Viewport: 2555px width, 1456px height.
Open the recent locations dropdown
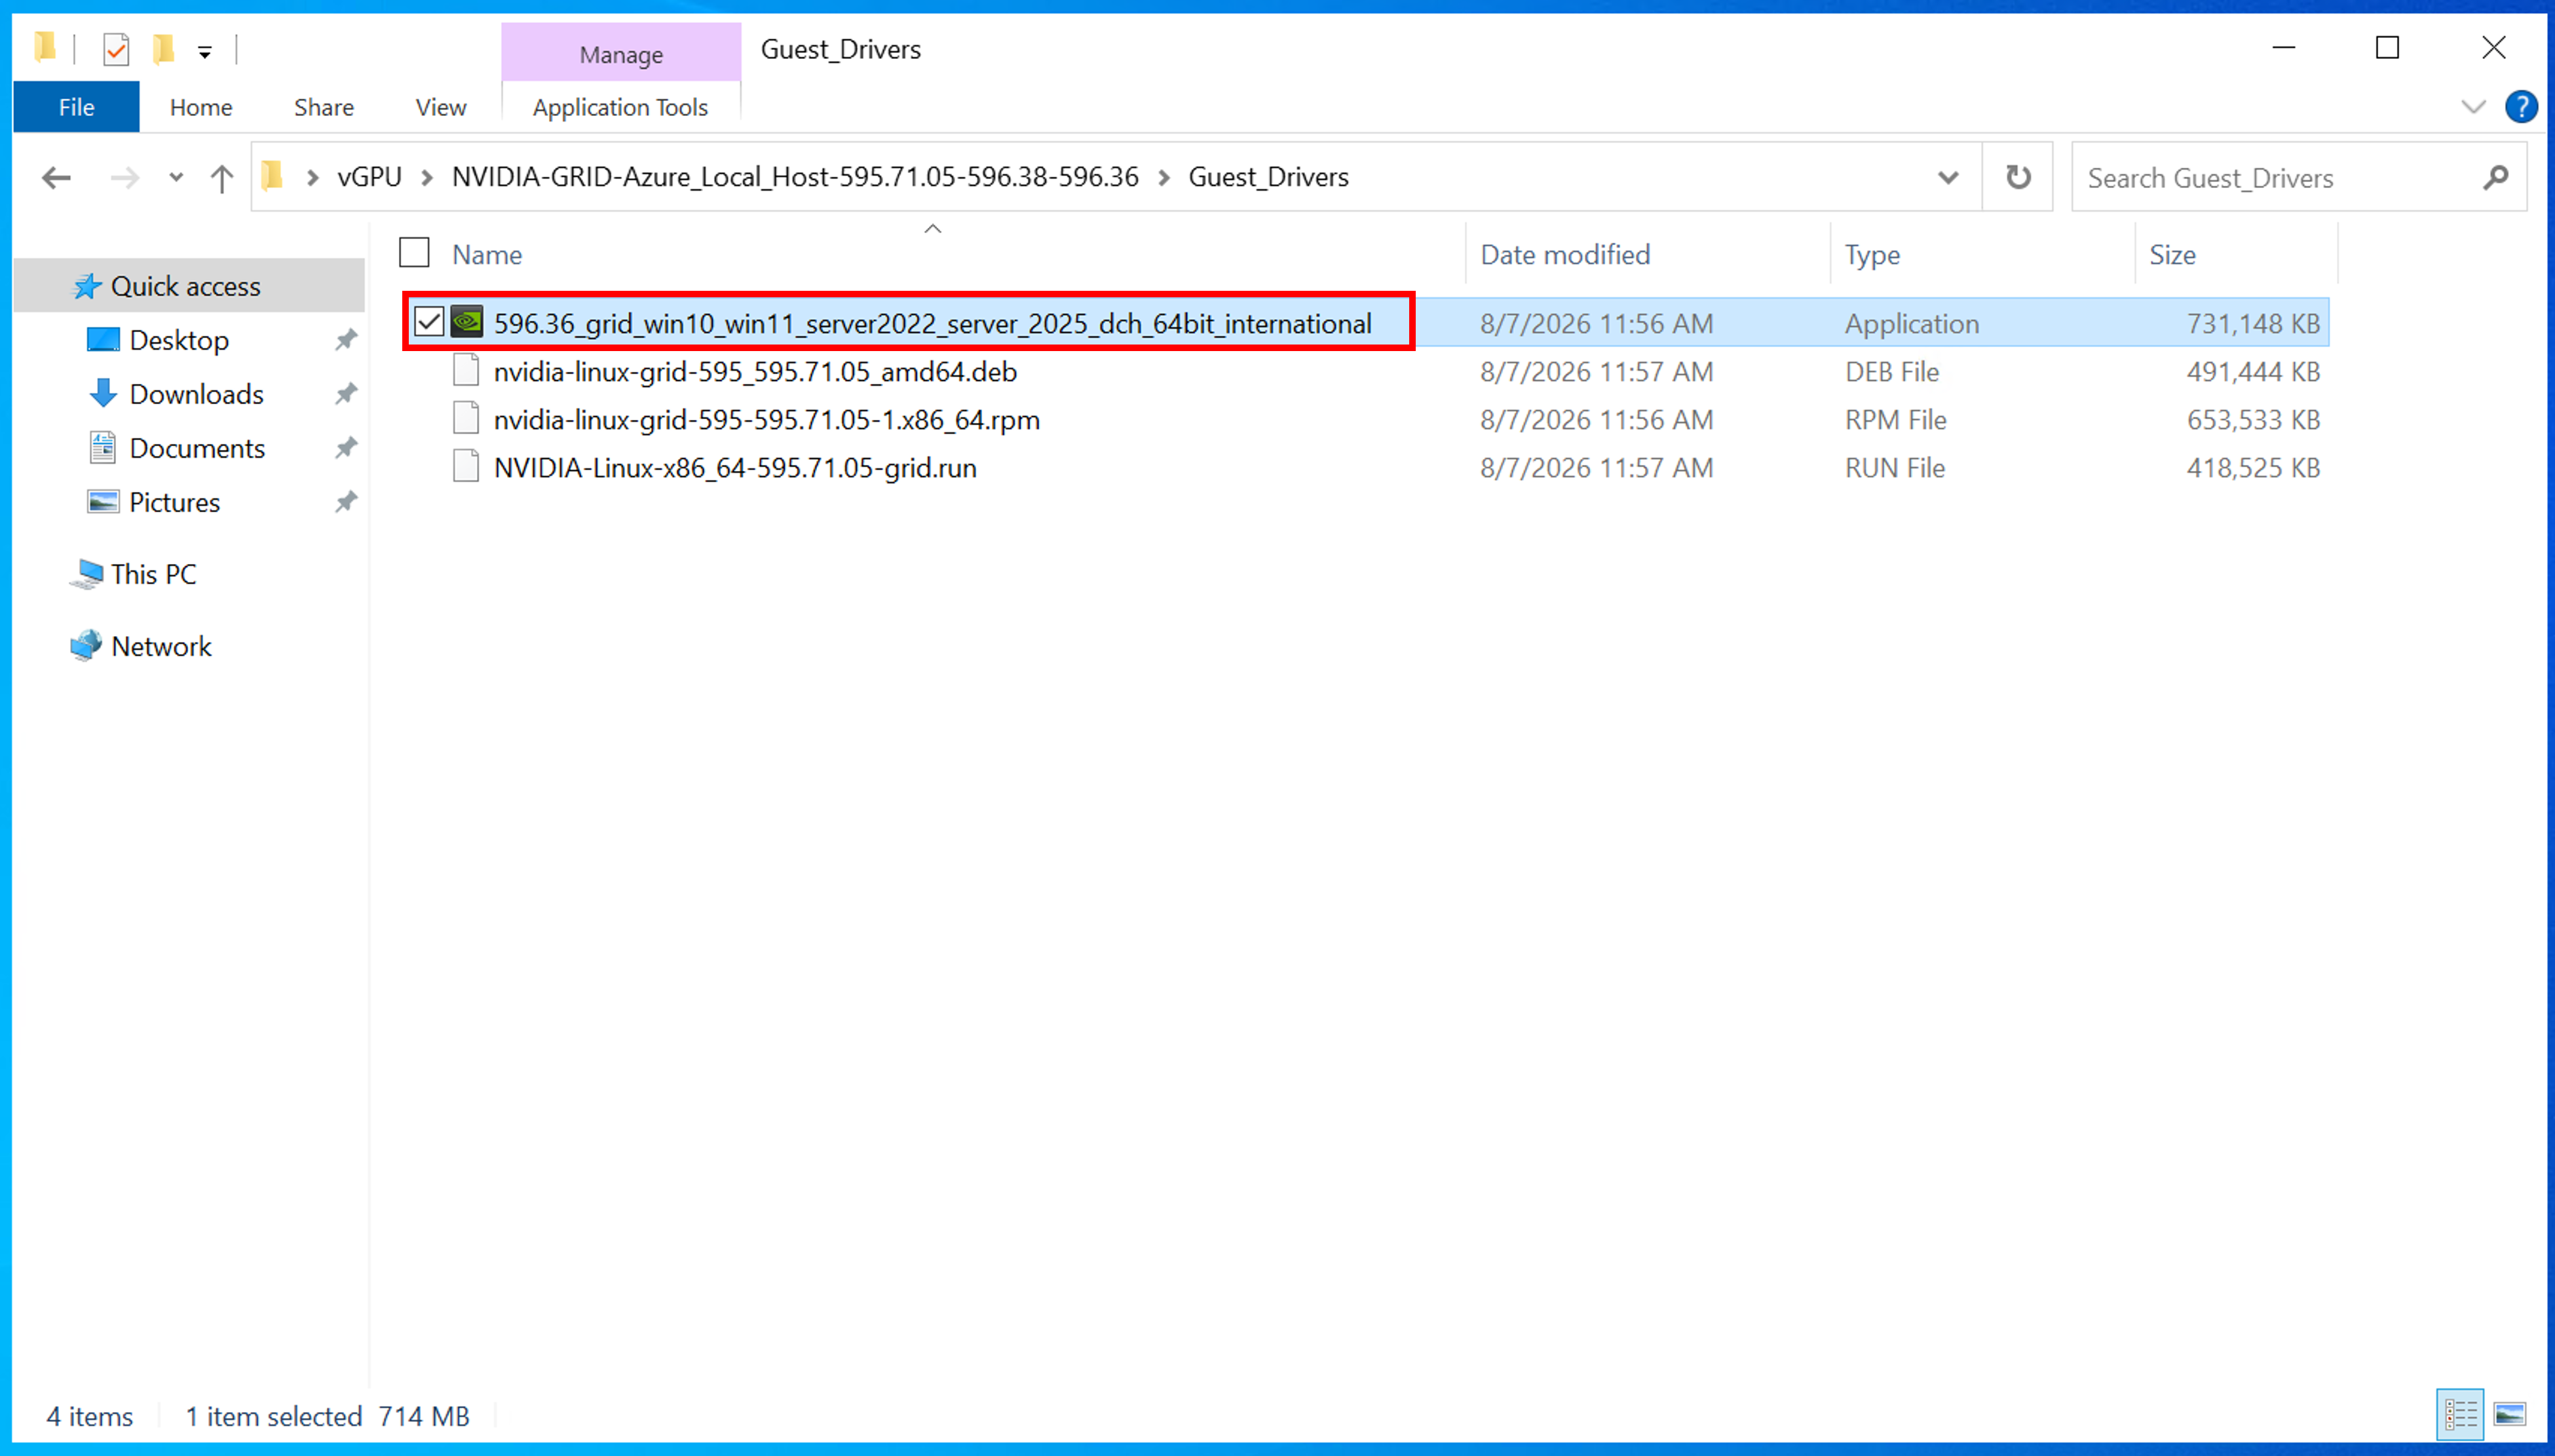click(x=176, y=178)
